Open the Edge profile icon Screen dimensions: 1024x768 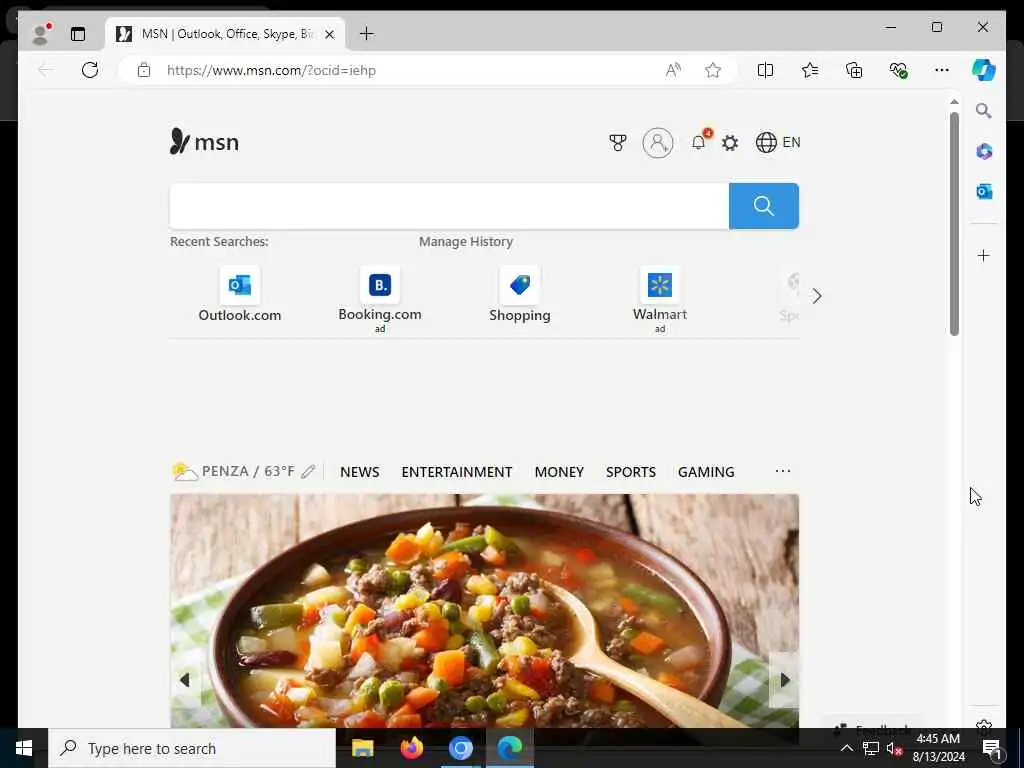41,33
